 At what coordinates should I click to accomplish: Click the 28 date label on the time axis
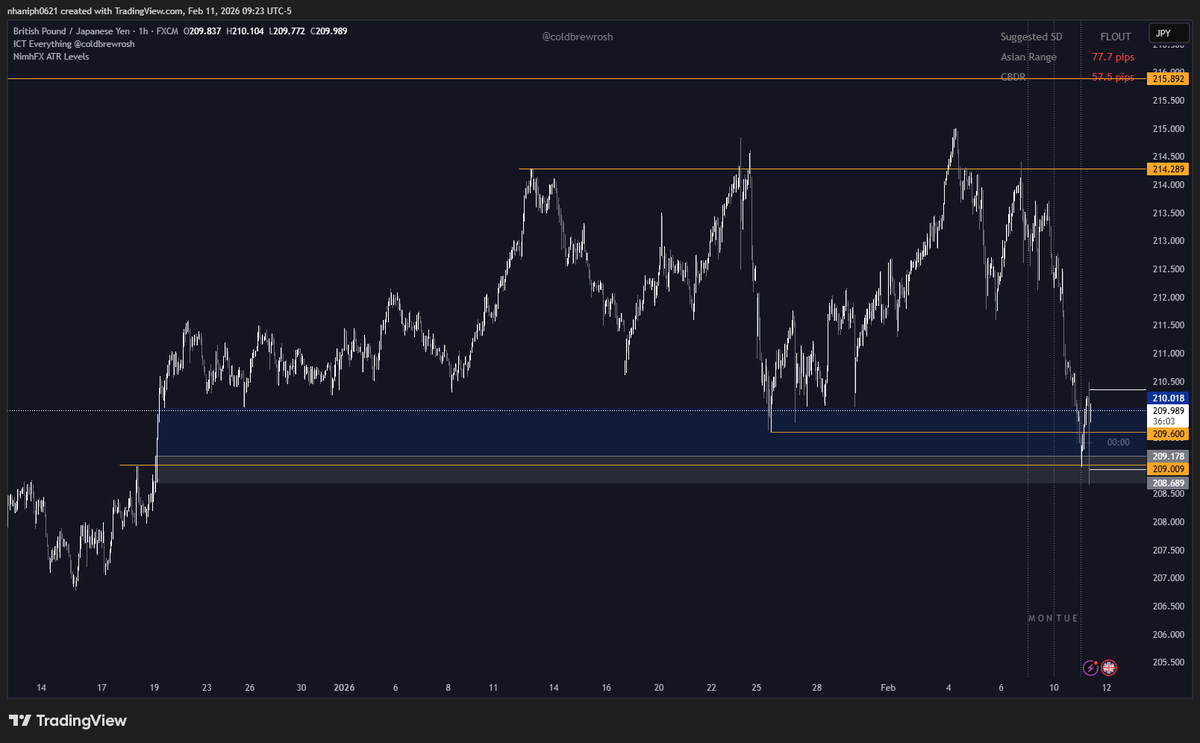tap(817, 688)
